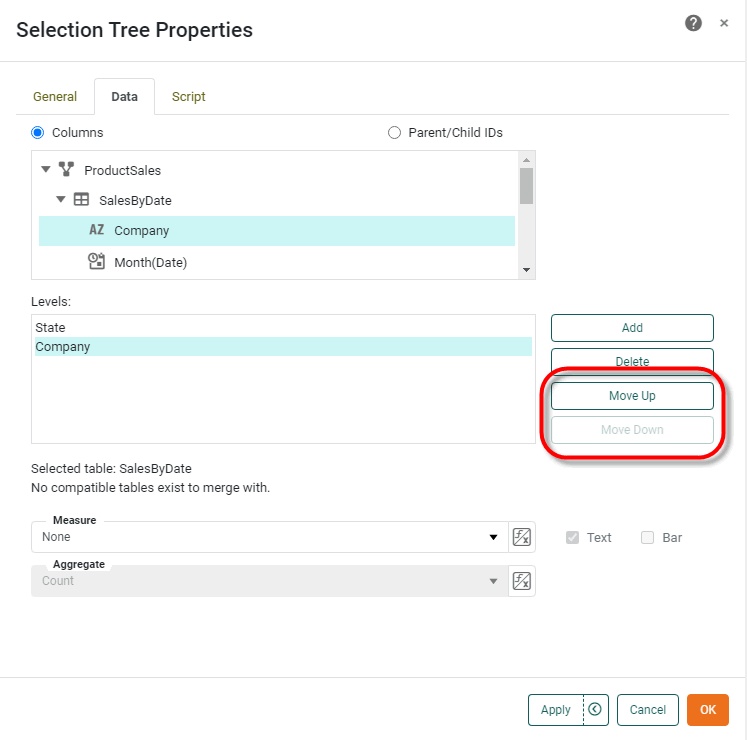Viewport: 747px width, 740px height.
Task: Click the 'Selection Tree Properties' title
Action: coord(134,30)
